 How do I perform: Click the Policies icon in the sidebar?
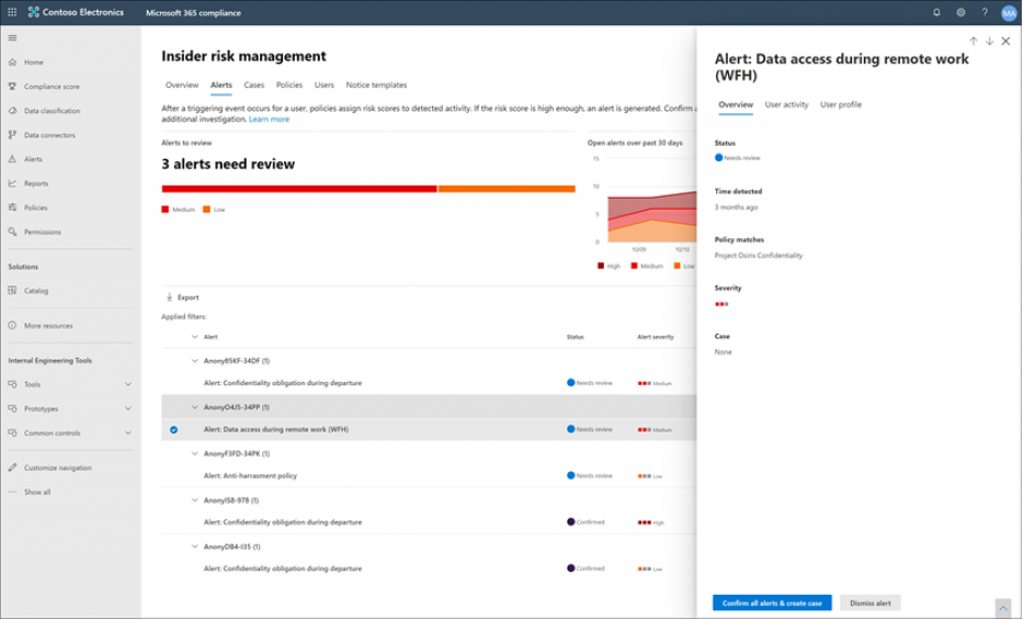[x=12, y=207]
